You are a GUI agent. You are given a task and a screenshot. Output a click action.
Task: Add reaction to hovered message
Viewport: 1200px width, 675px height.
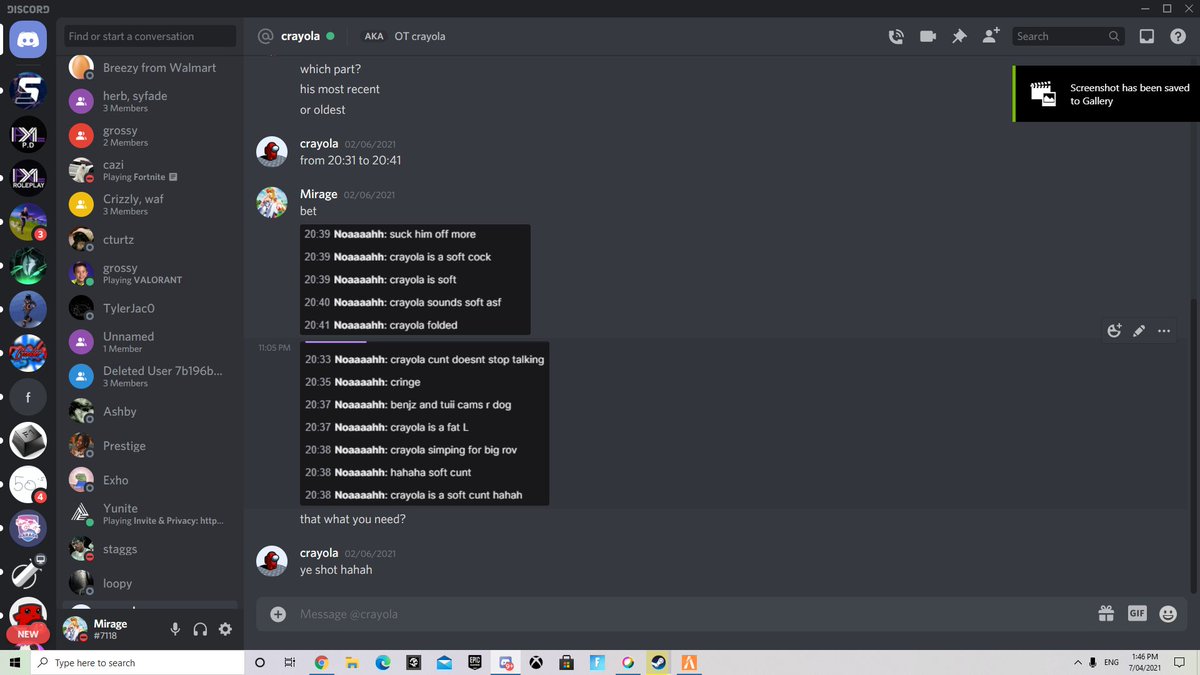1114,331
